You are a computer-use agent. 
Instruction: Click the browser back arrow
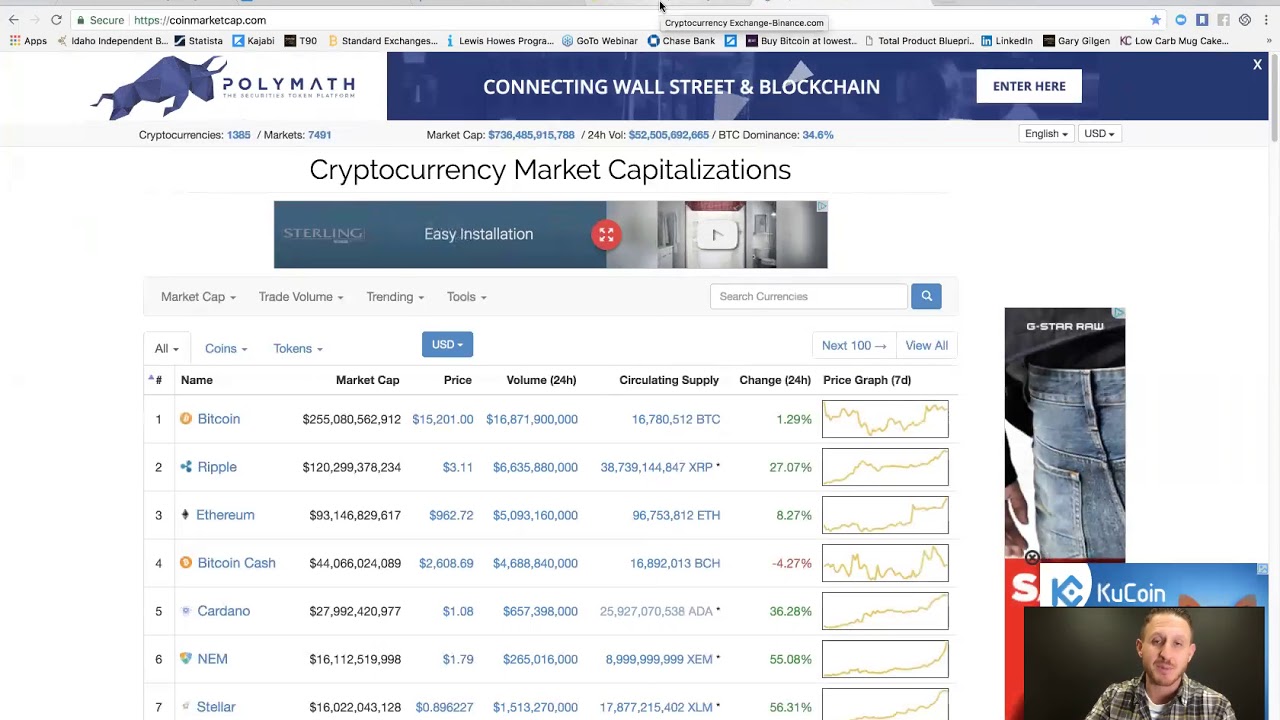coord(14,20)
